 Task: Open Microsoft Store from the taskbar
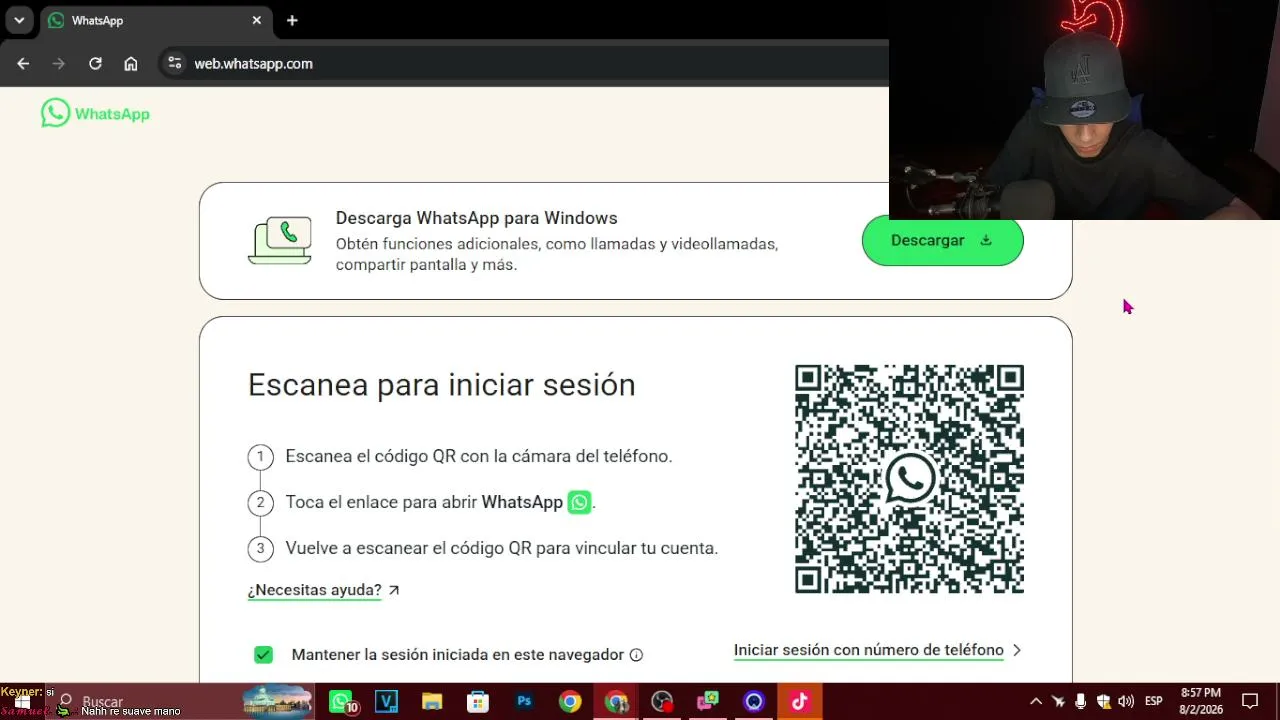tap(478, 702)
